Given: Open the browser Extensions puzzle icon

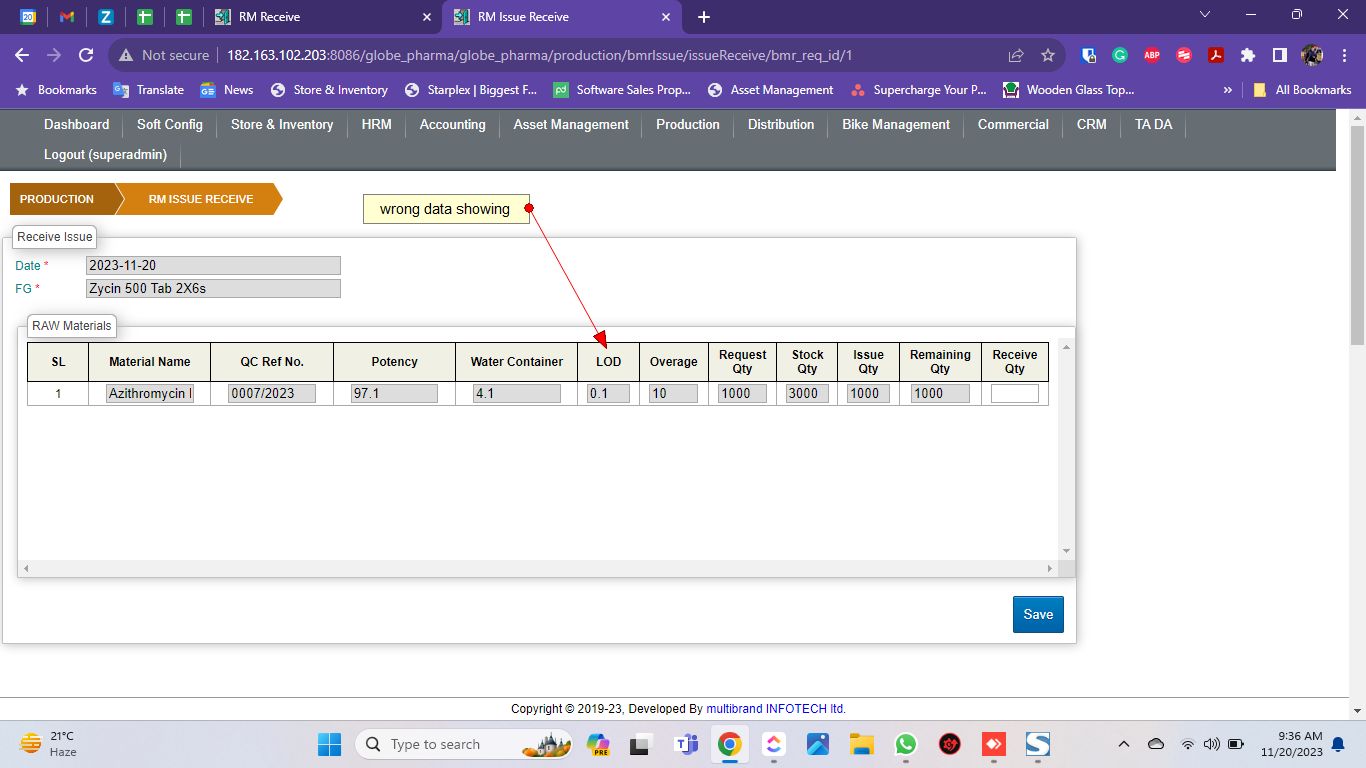Looking at the screenshot, I should (x=1247, y=56).
